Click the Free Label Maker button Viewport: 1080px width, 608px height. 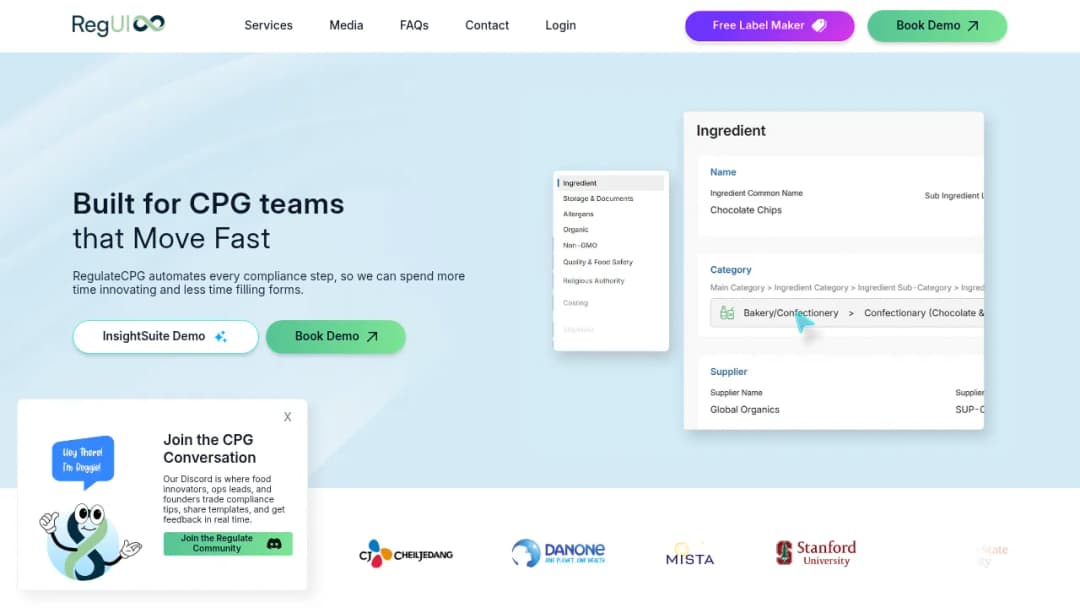click(x=769, y=25)
